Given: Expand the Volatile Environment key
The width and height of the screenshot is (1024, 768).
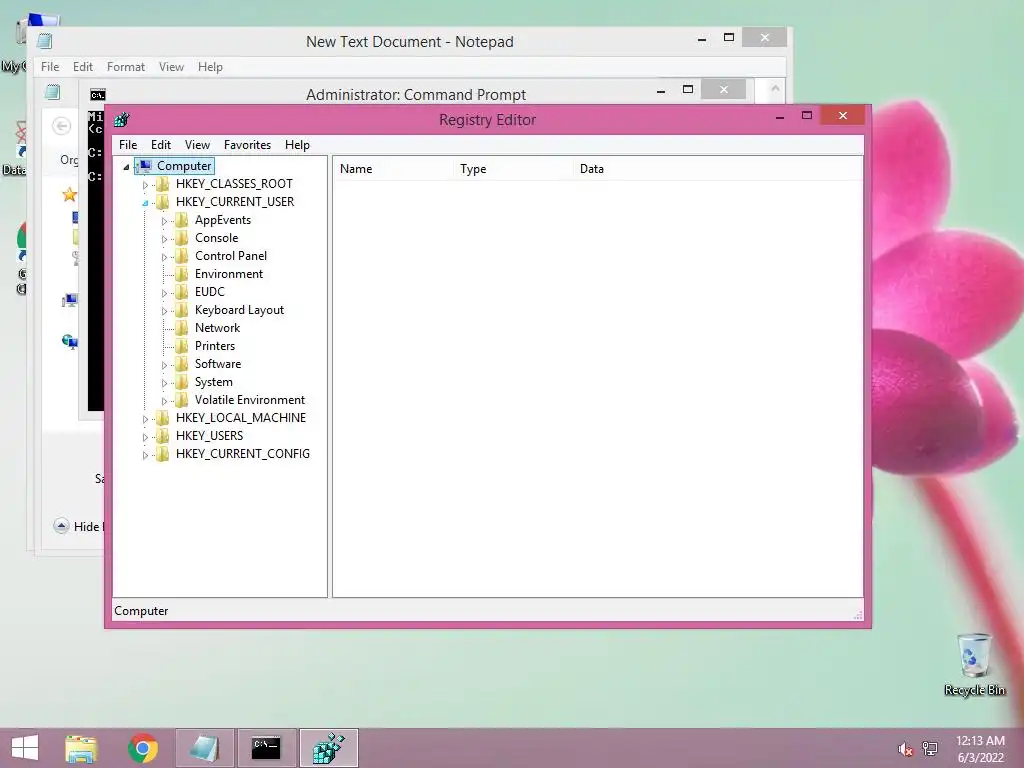Looking at the screenshot, I should (x=164, y=401).
